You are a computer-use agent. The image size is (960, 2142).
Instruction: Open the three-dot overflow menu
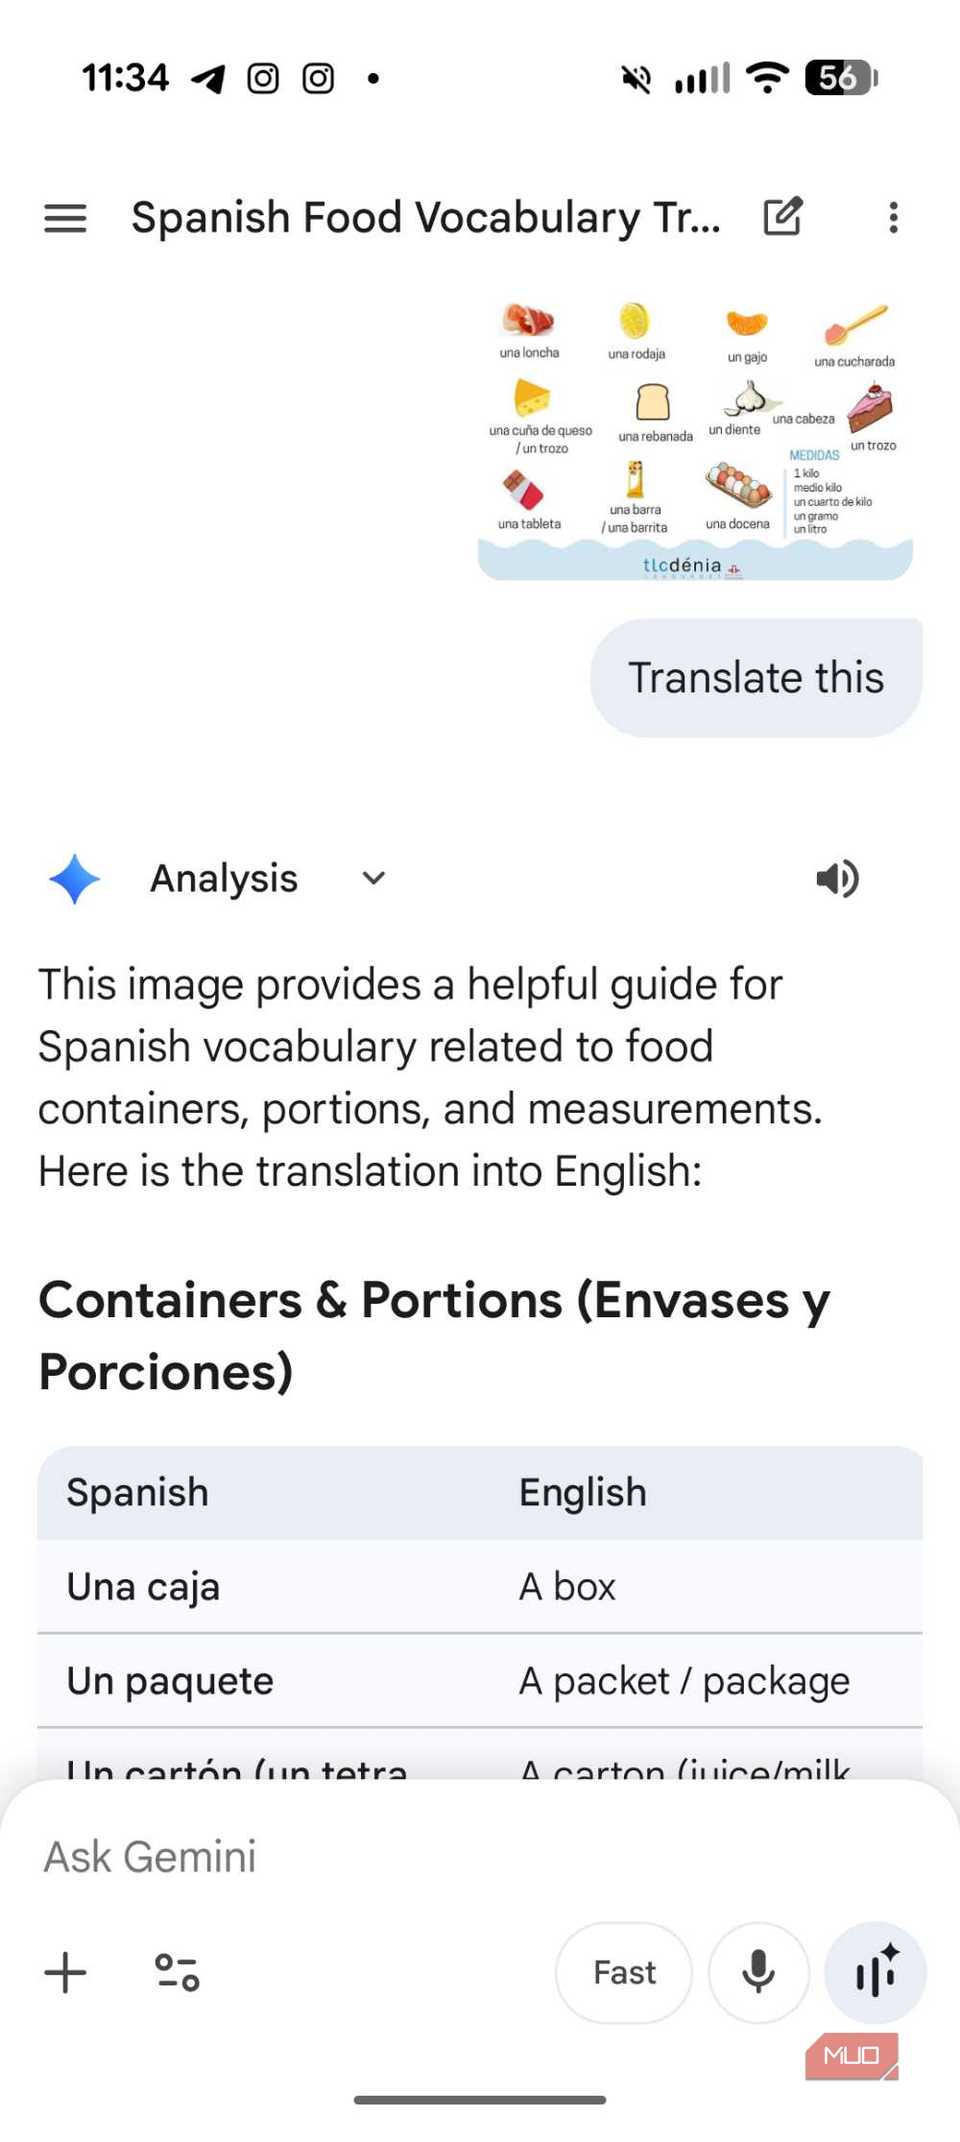(893, 217)
